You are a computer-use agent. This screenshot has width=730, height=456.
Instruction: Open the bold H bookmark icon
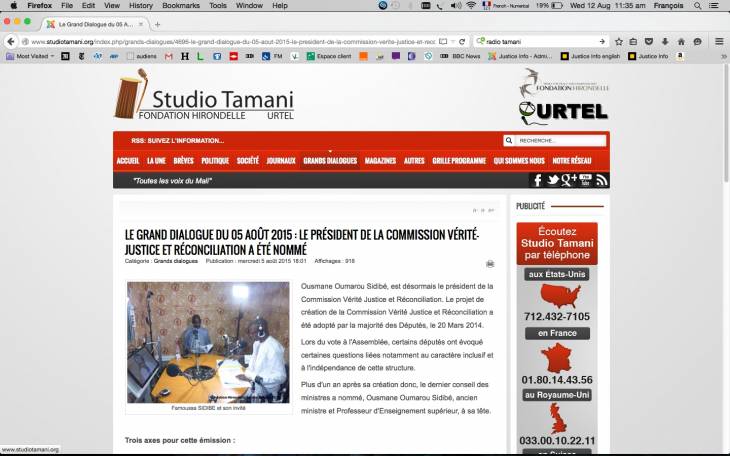coord(185,56)
